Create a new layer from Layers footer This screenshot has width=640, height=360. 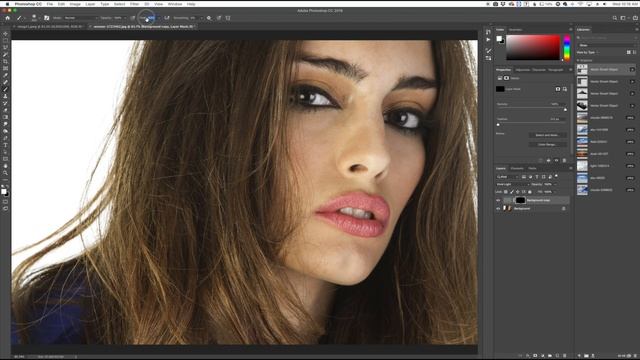[557, 356]
